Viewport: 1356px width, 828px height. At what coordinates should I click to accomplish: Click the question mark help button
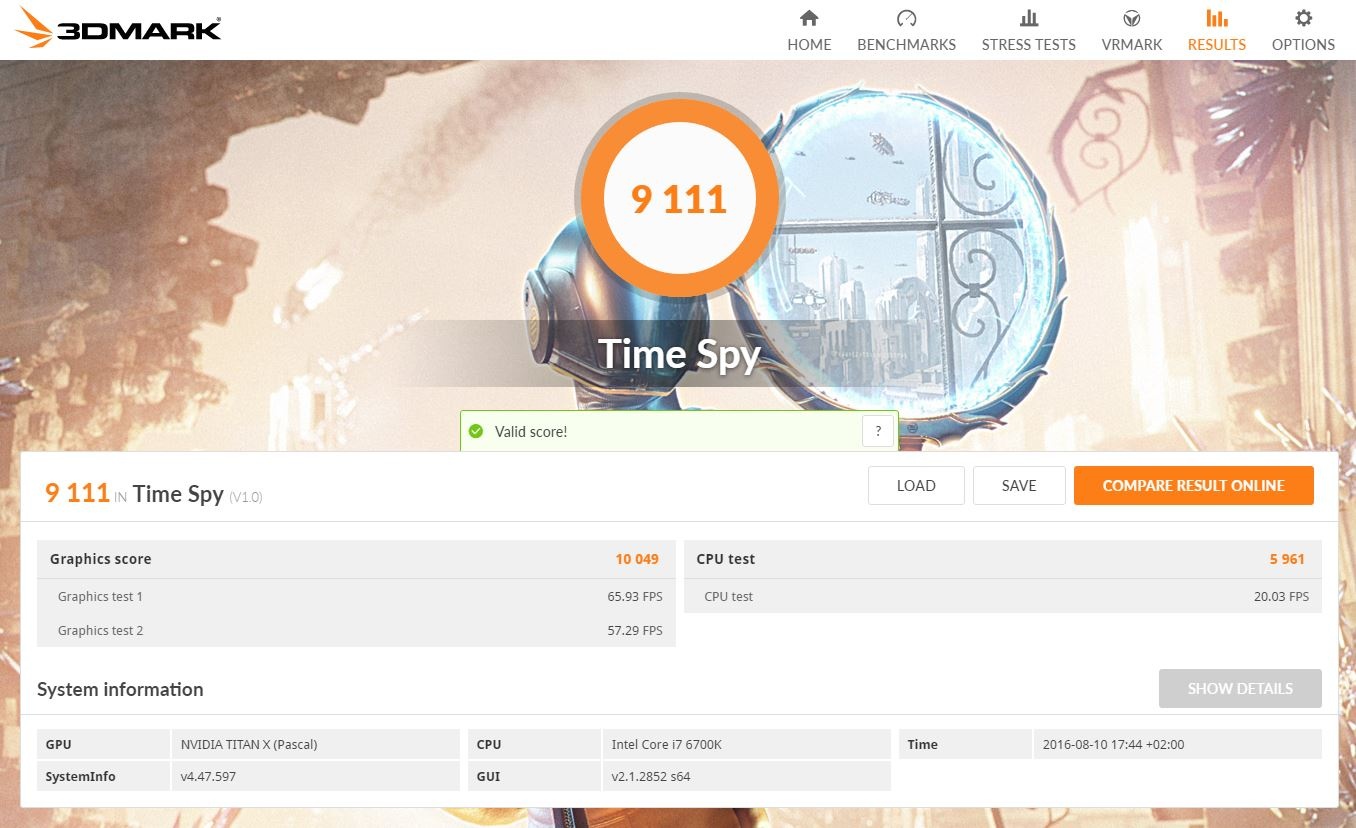[878, 431]
